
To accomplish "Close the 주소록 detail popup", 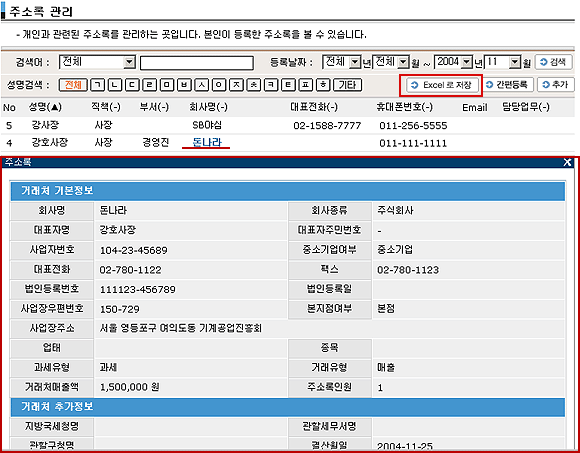I will pyautogui.click(x=567, y=162).
